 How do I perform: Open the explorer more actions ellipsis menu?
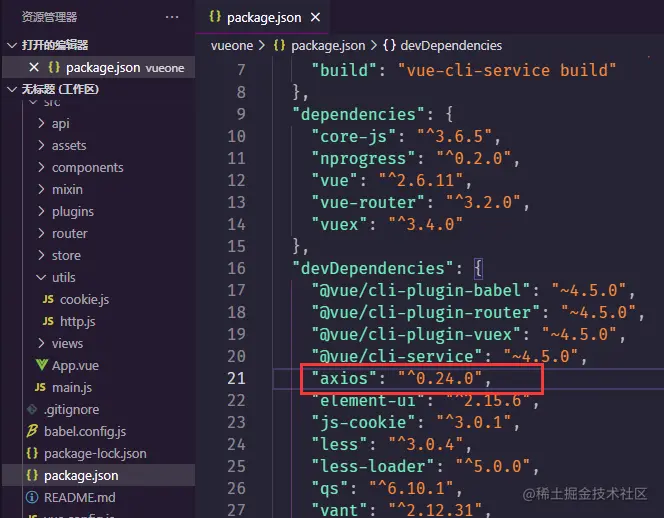tap(172, 17)
